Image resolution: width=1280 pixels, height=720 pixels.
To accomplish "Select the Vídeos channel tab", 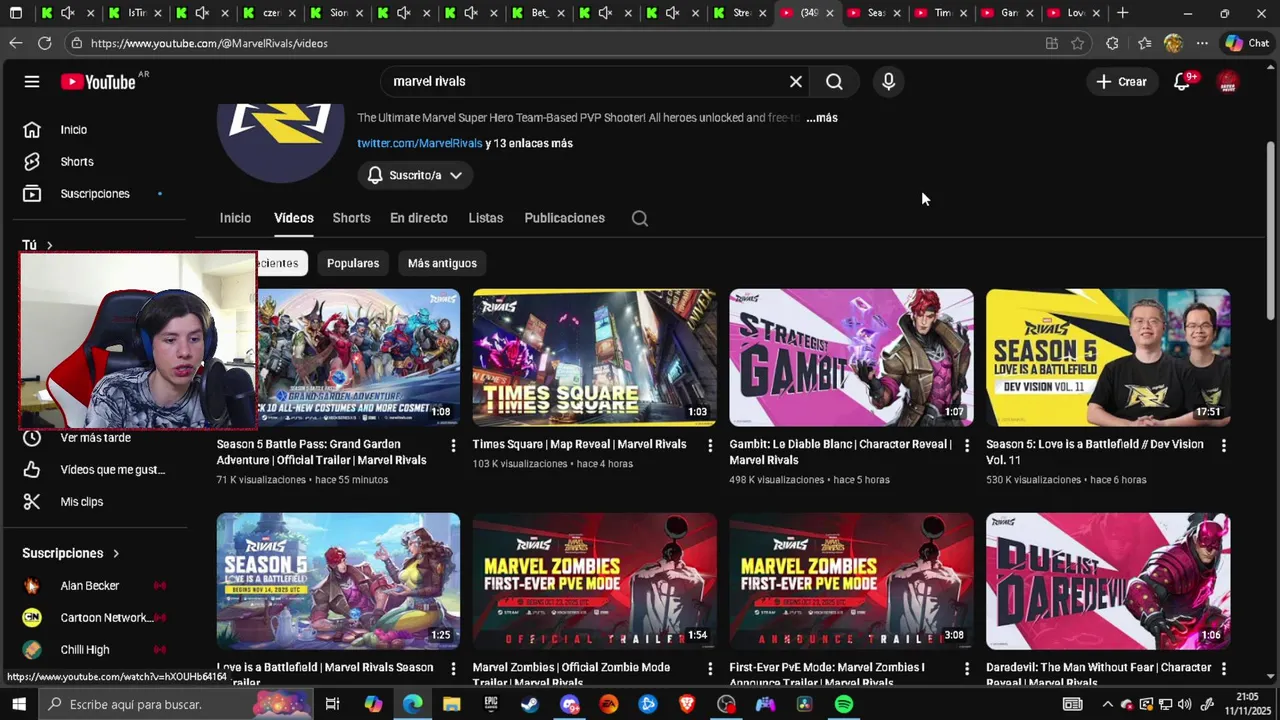I will [294, 218].
